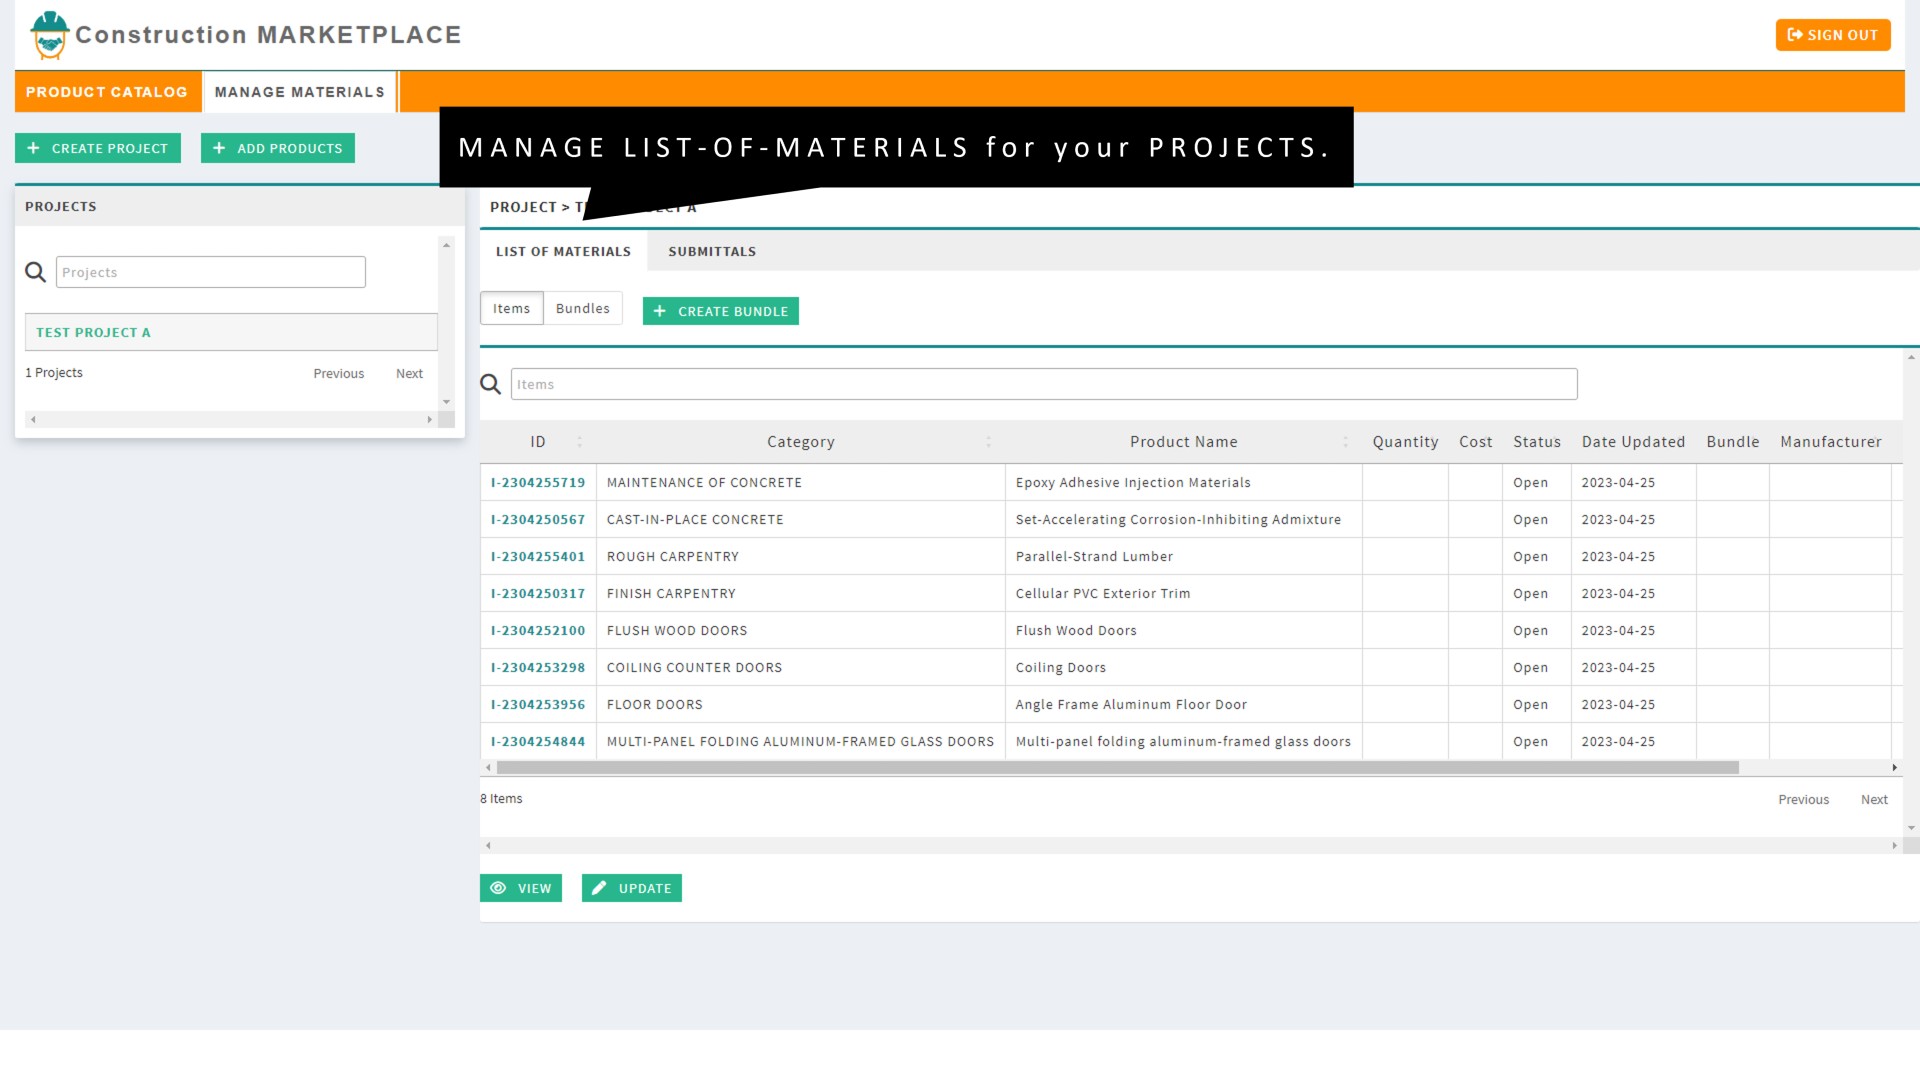Click the Projects search magnifier icon
The width and height of the screenshot is (1920, 1080).
36,270
